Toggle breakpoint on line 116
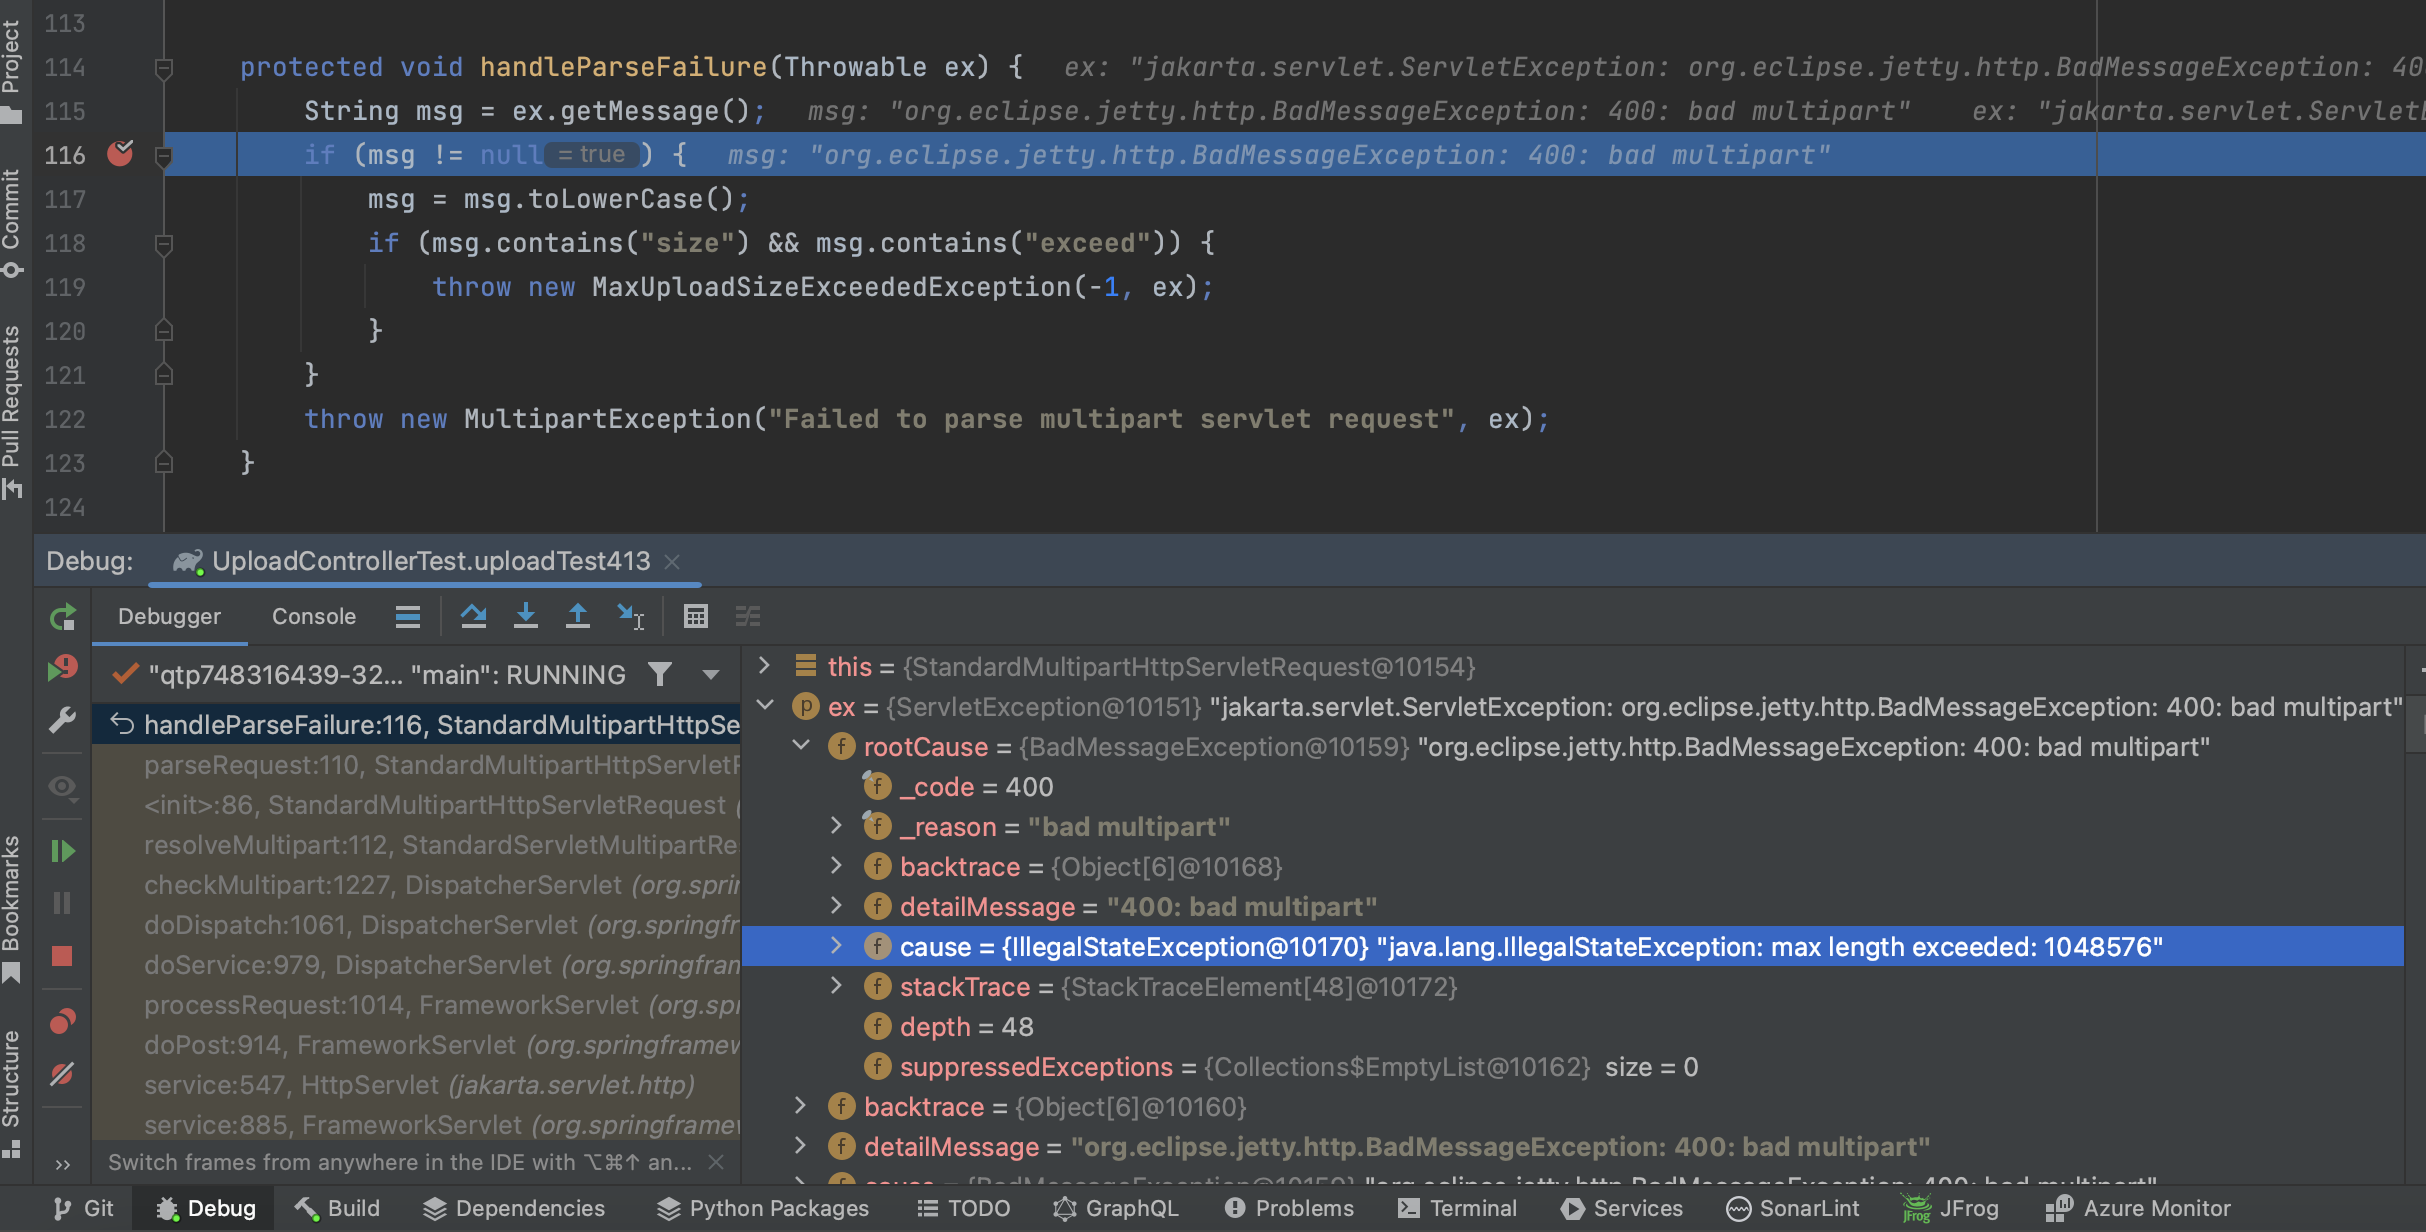 click(x=120, y=154)
